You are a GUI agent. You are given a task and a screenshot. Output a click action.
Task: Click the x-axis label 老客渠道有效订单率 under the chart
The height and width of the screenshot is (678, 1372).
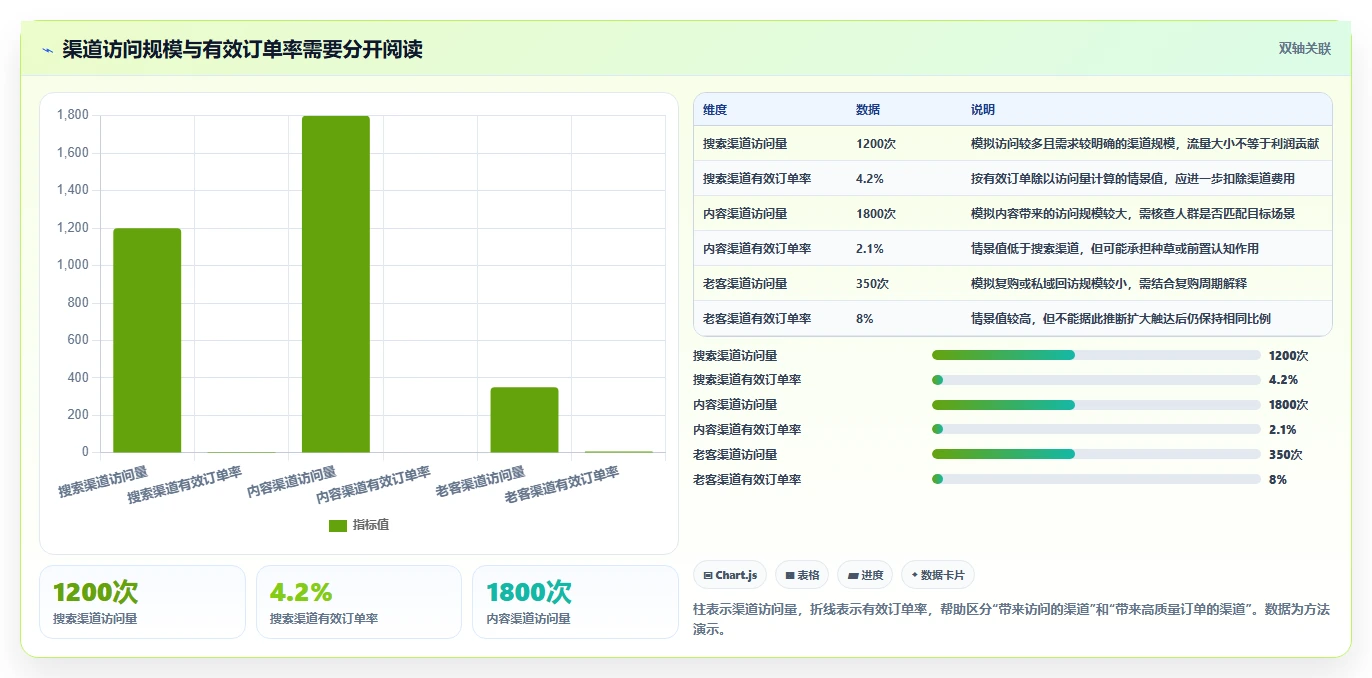[x=562, y=484]
